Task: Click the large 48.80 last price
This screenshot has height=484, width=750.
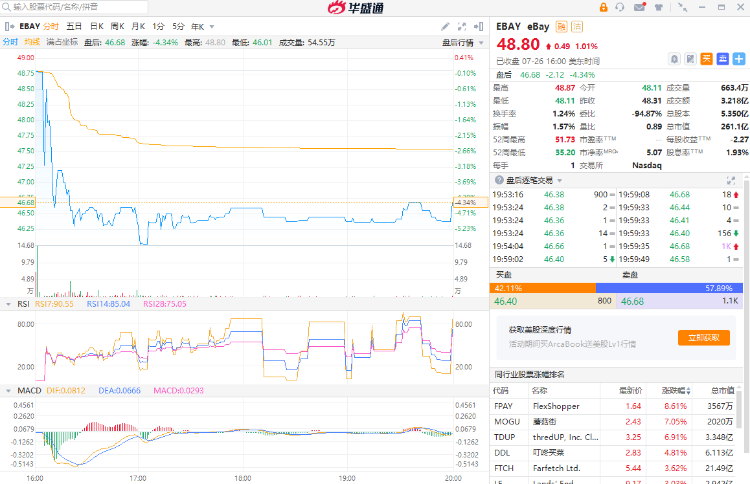Action: [x=518, y=44]
